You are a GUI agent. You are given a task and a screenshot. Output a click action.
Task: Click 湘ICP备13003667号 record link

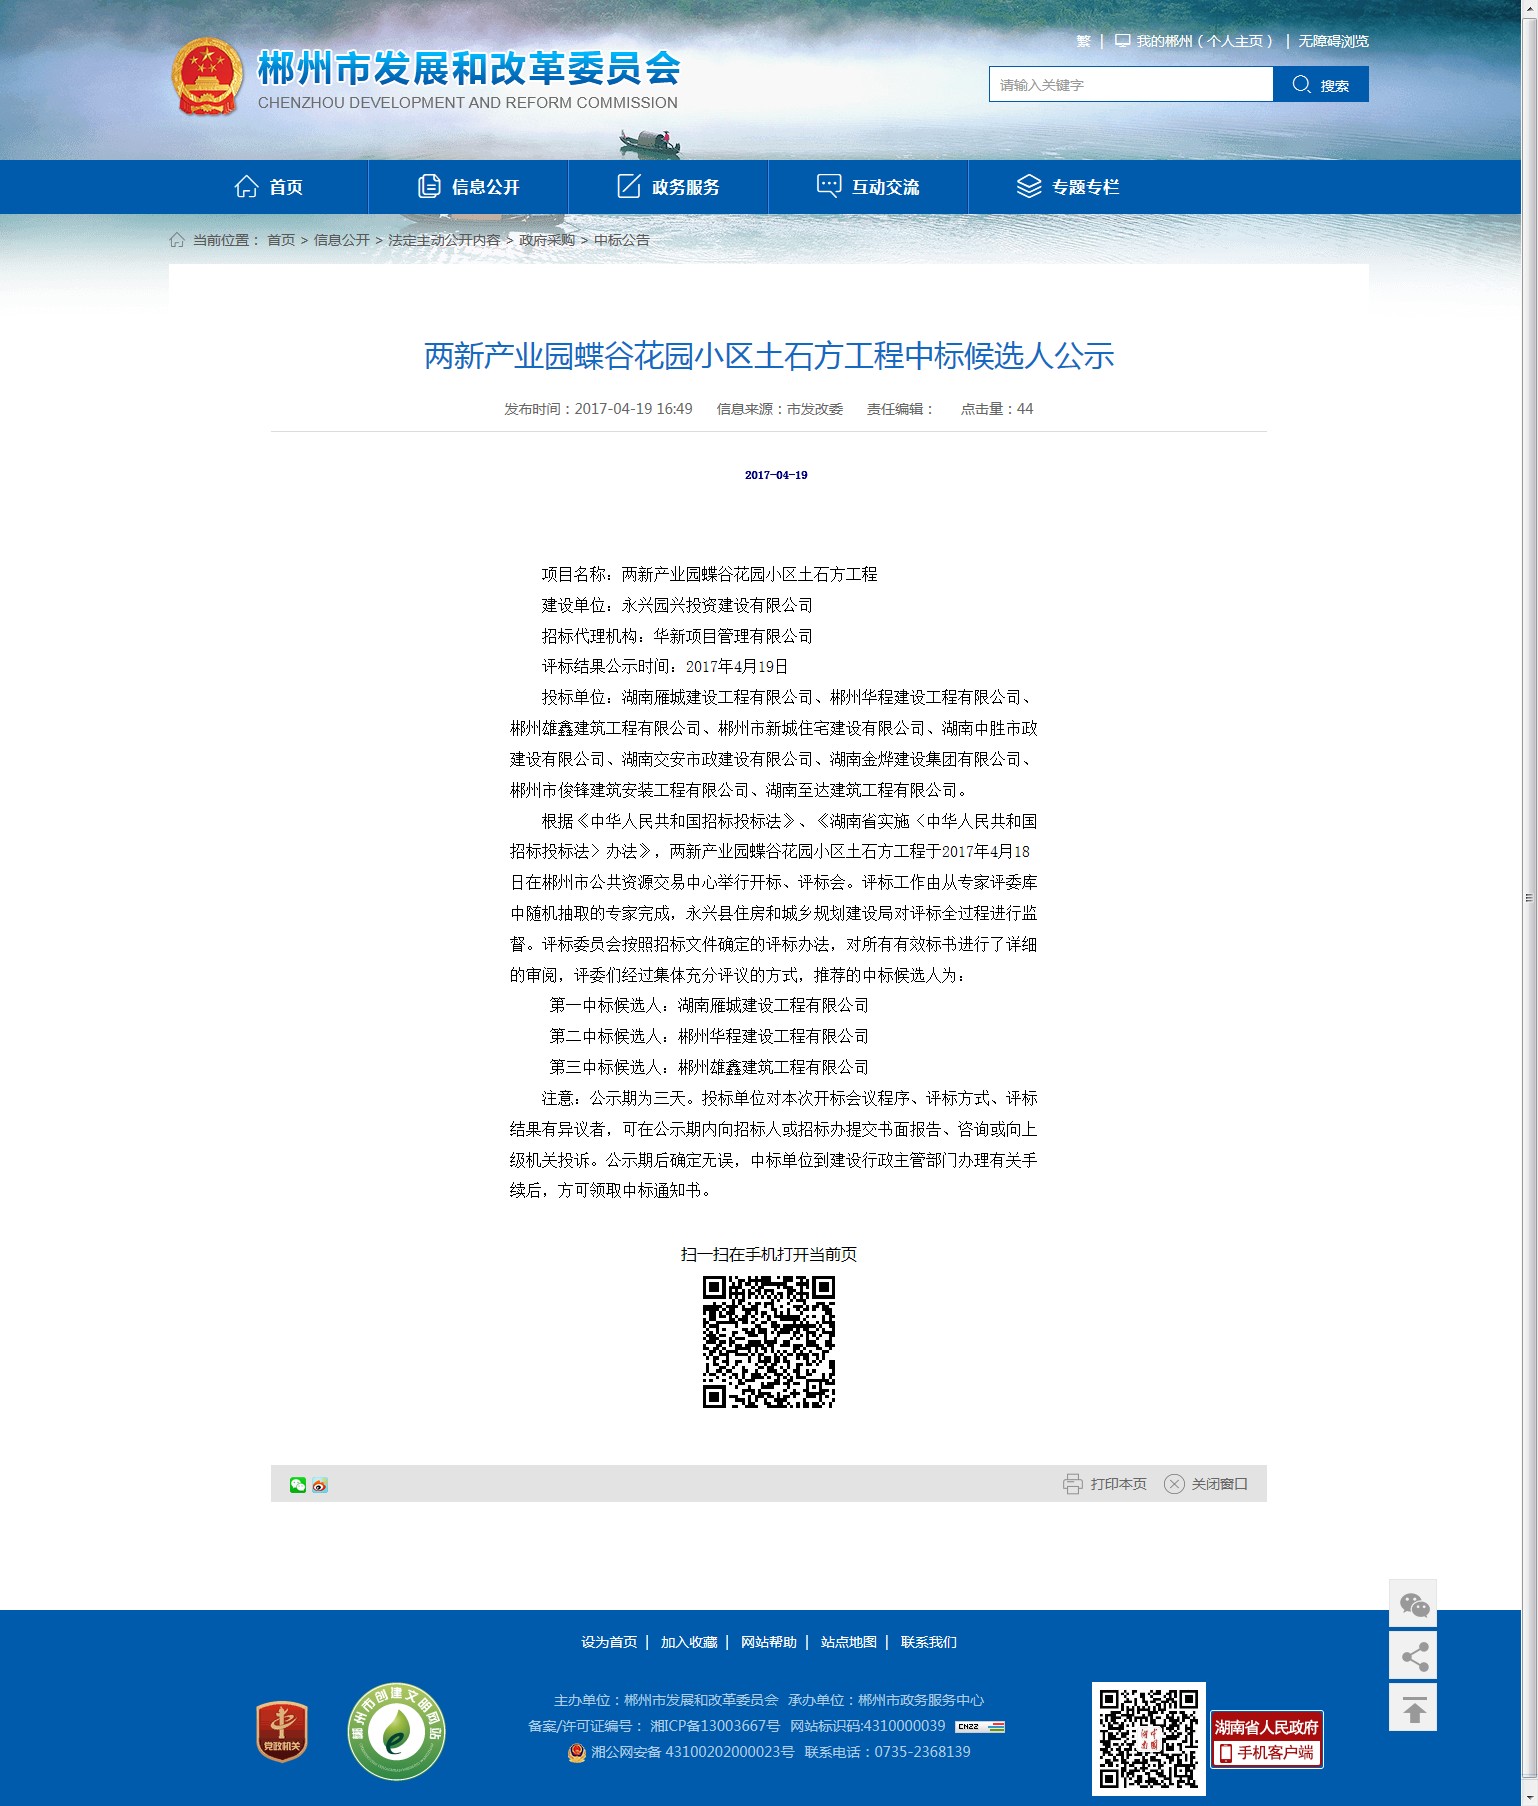coord(714,1726)
